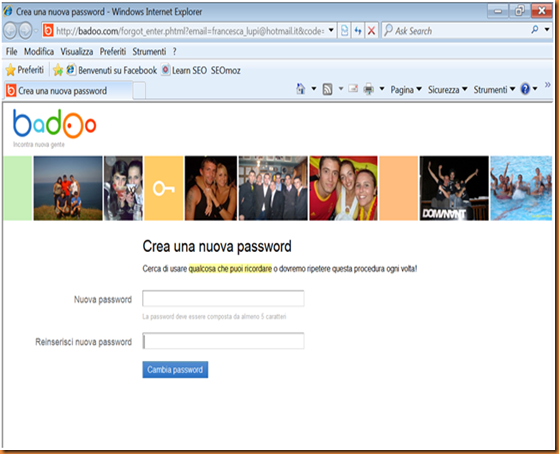
Task: Open the feeds dropdown arrow
Action: (x=341, y=88)
